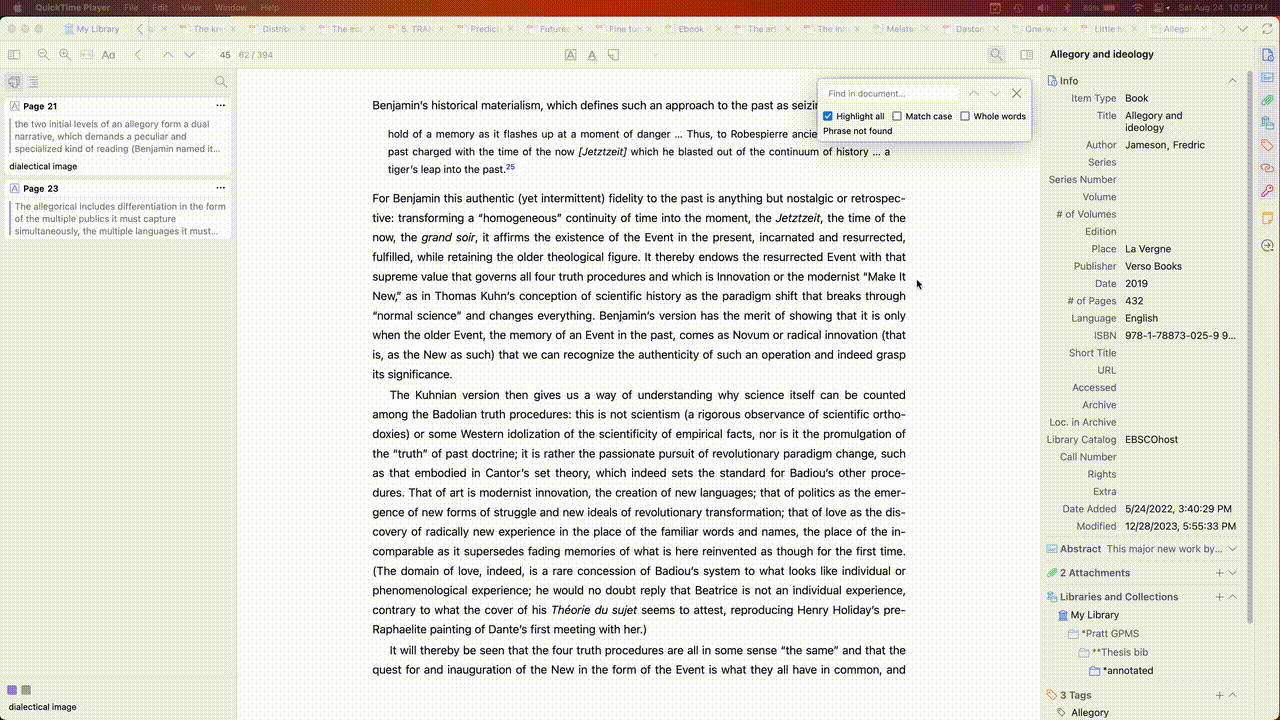Select the underline text annotation tool
Viewport: 1280px width, 720px height.
(592, 55)
